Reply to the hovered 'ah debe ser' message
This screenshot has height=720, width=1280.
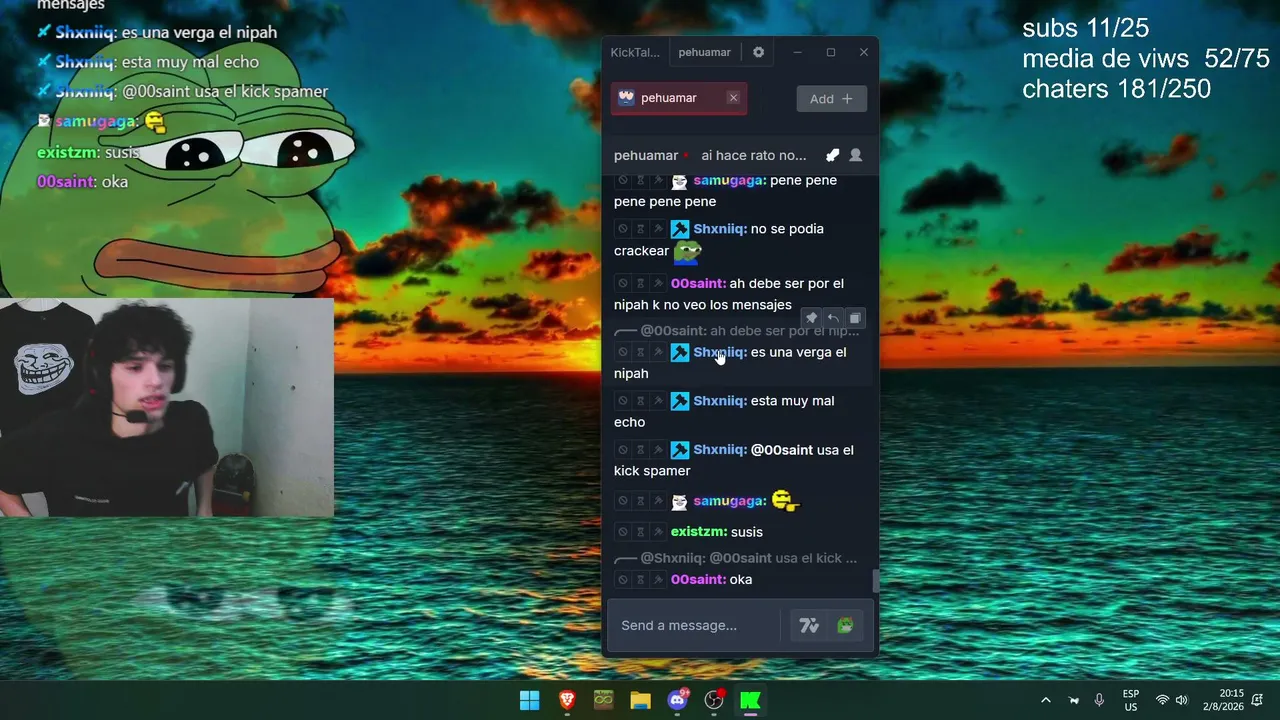pos(833,318)
